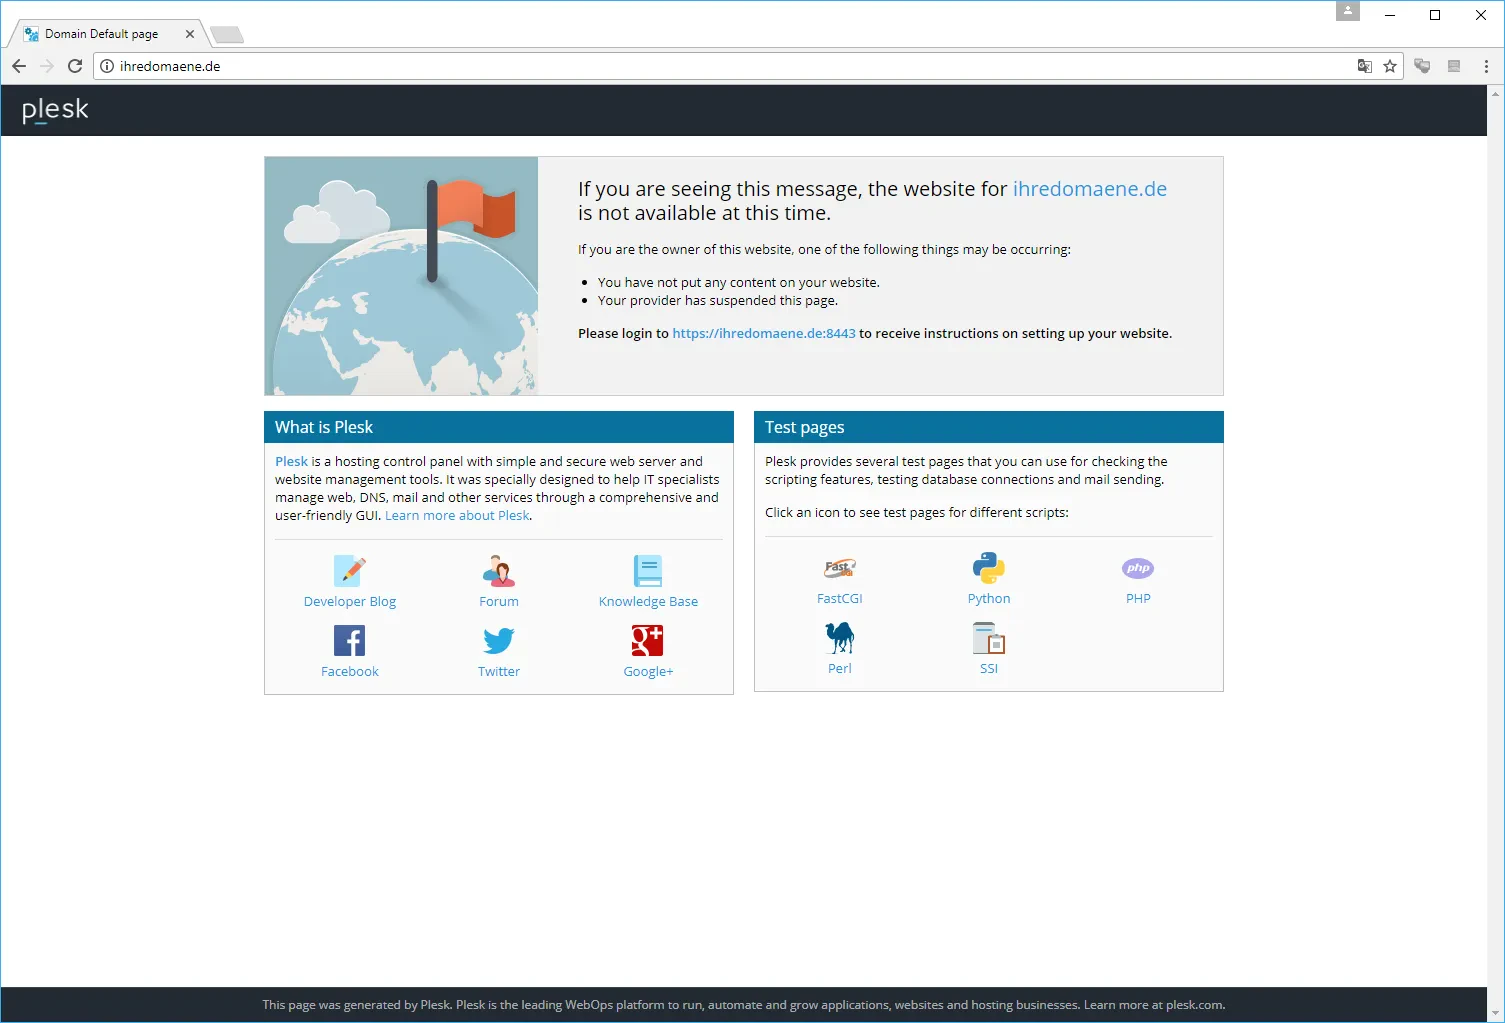Bookmark this page with star icon
This screenshot has height=1023, width=1505.
click(x=1390, y=66)
